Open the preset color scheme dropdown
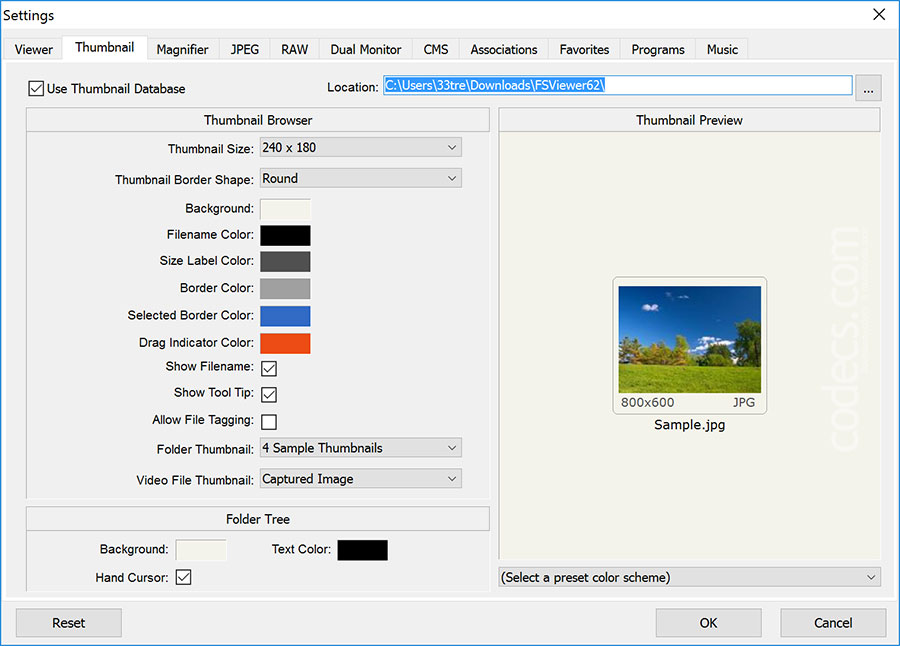900x646 pixels. pos(689,577)
